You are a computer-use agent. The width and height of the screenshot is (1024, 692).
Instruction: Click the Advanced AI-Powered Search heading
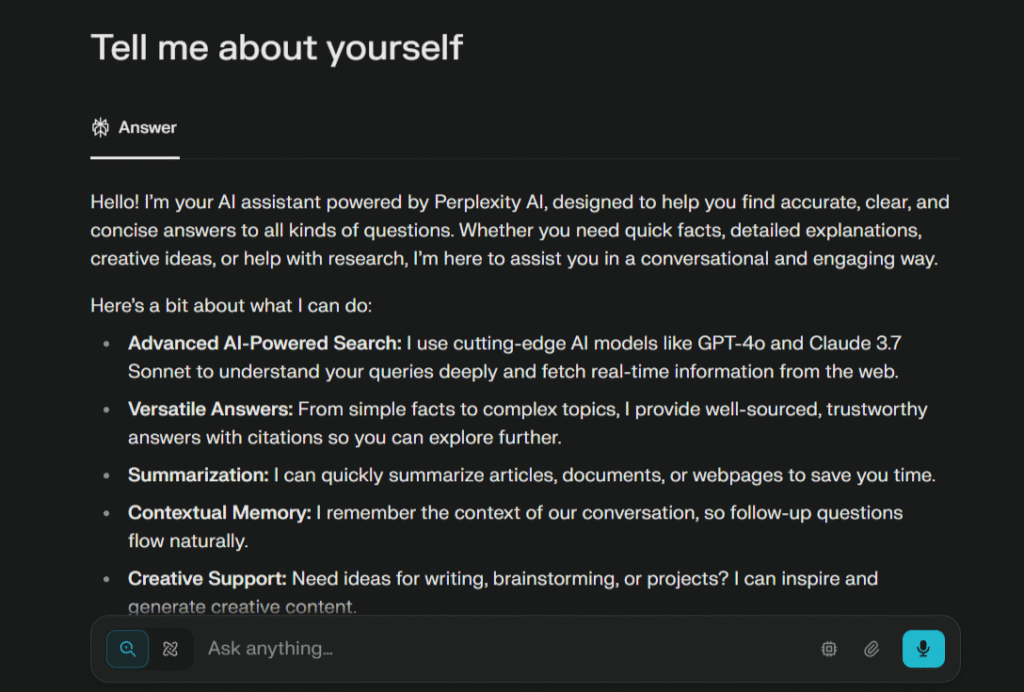pos(264,343)
